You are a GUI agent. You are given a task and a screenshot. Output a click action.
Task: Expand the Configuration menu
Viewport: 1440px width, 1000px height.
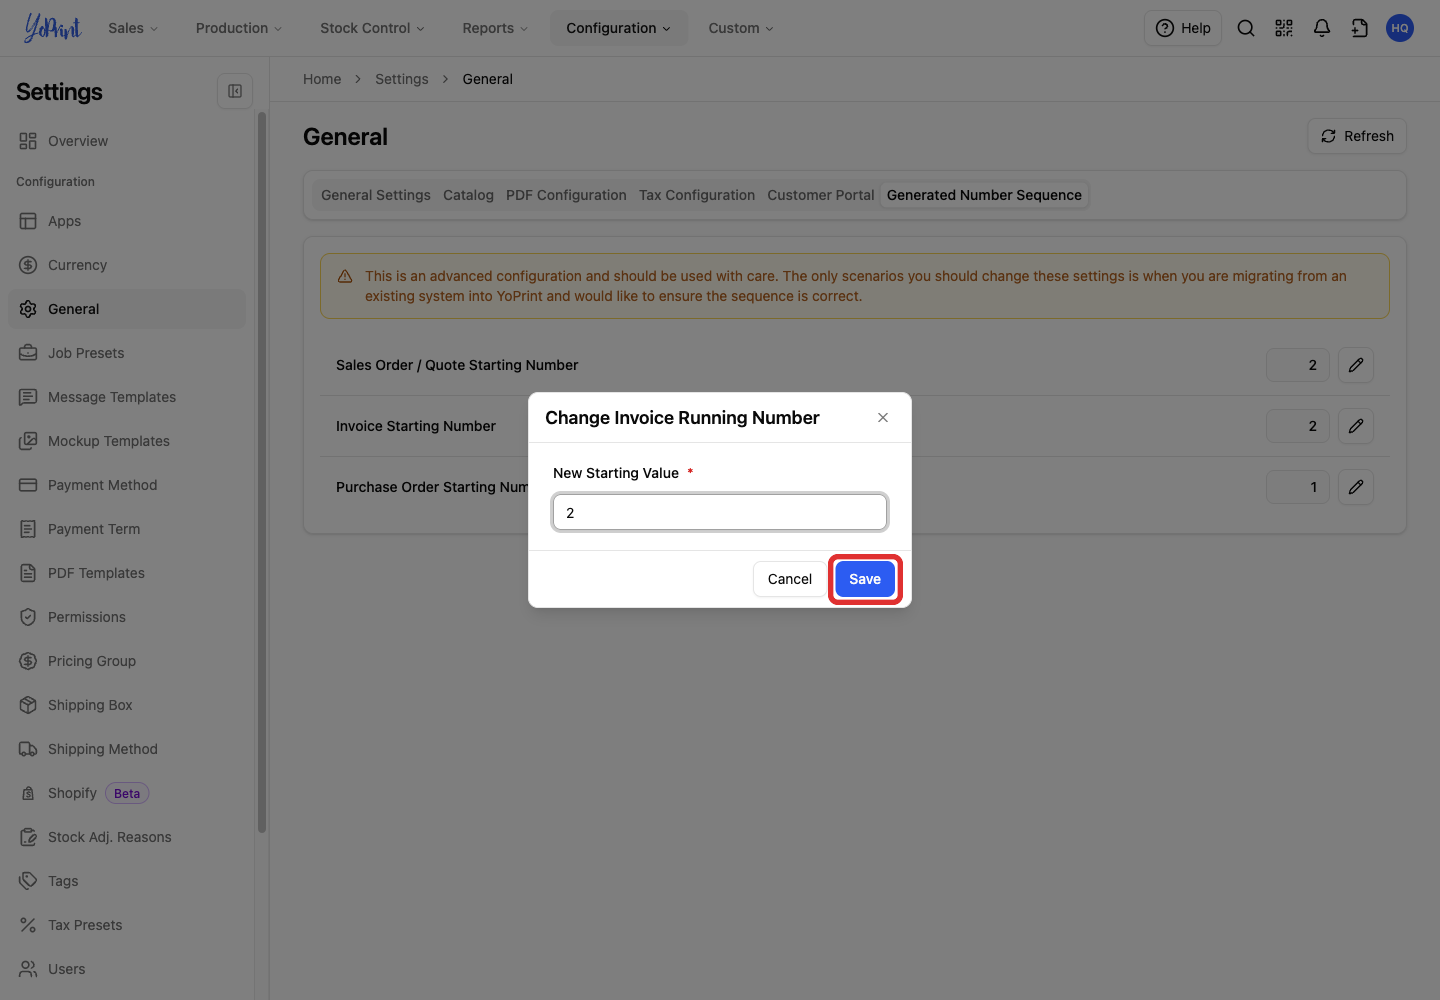tap(619, 28)
